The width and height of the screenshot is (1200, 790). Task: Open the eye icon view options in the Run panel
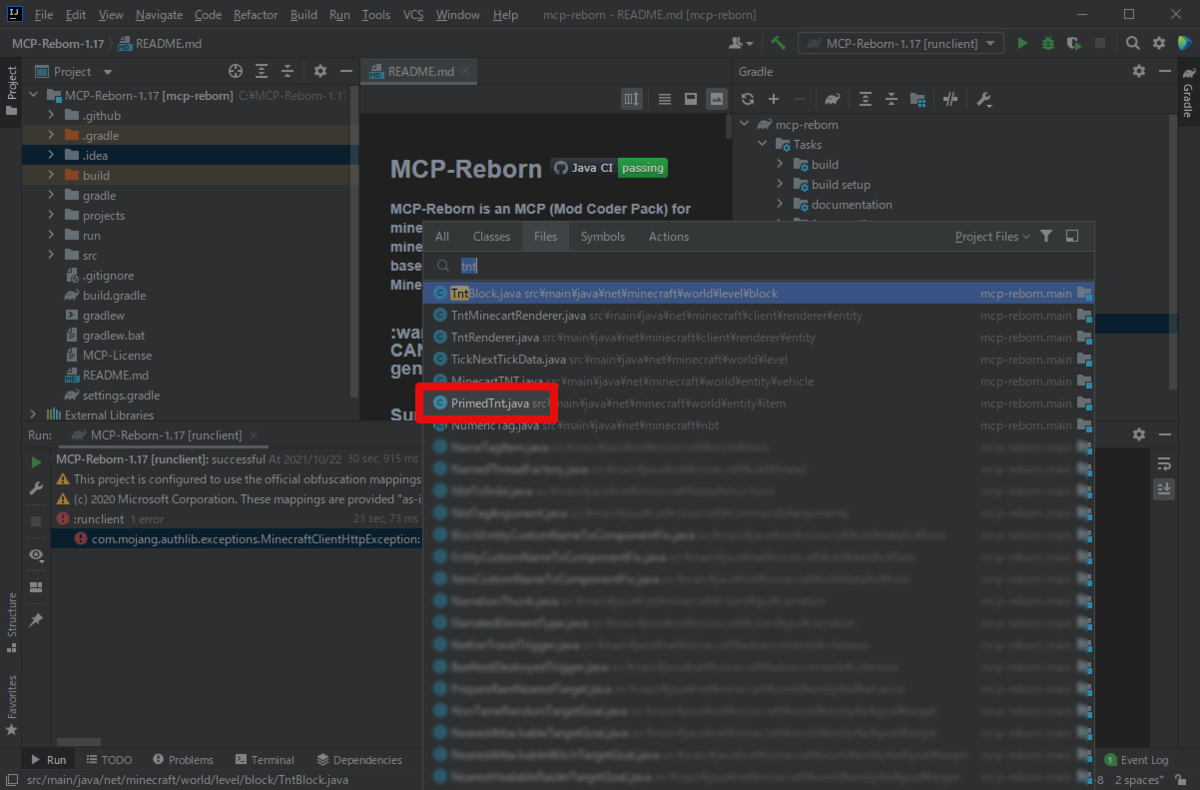(x=36, y=554)
